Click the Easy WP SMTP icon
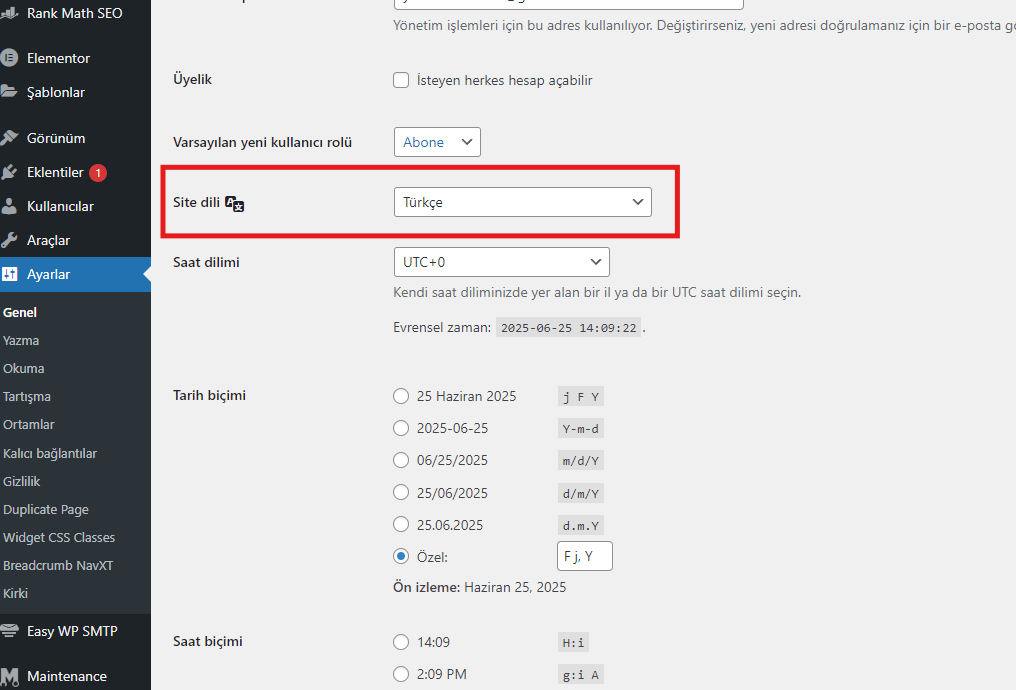This screenshot has height=690, width=1016. click(x=8, y=630)
